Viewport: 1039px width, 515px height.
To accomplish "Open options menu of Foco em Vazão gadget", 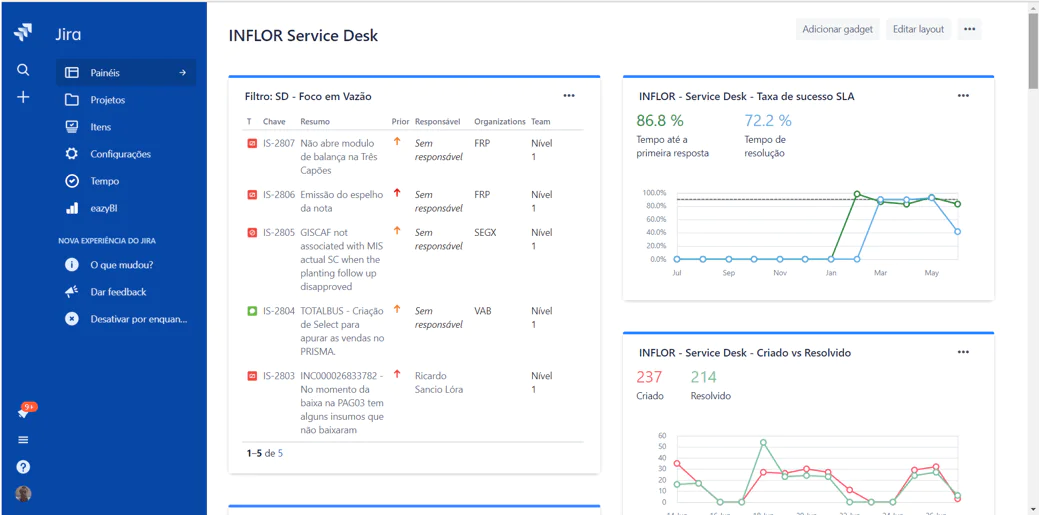I will tap(569, 96).
